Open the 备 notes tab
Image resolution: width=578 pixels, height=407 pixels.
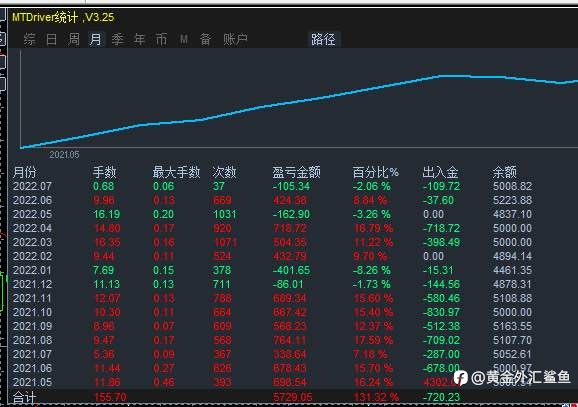(x=205, y=39)
